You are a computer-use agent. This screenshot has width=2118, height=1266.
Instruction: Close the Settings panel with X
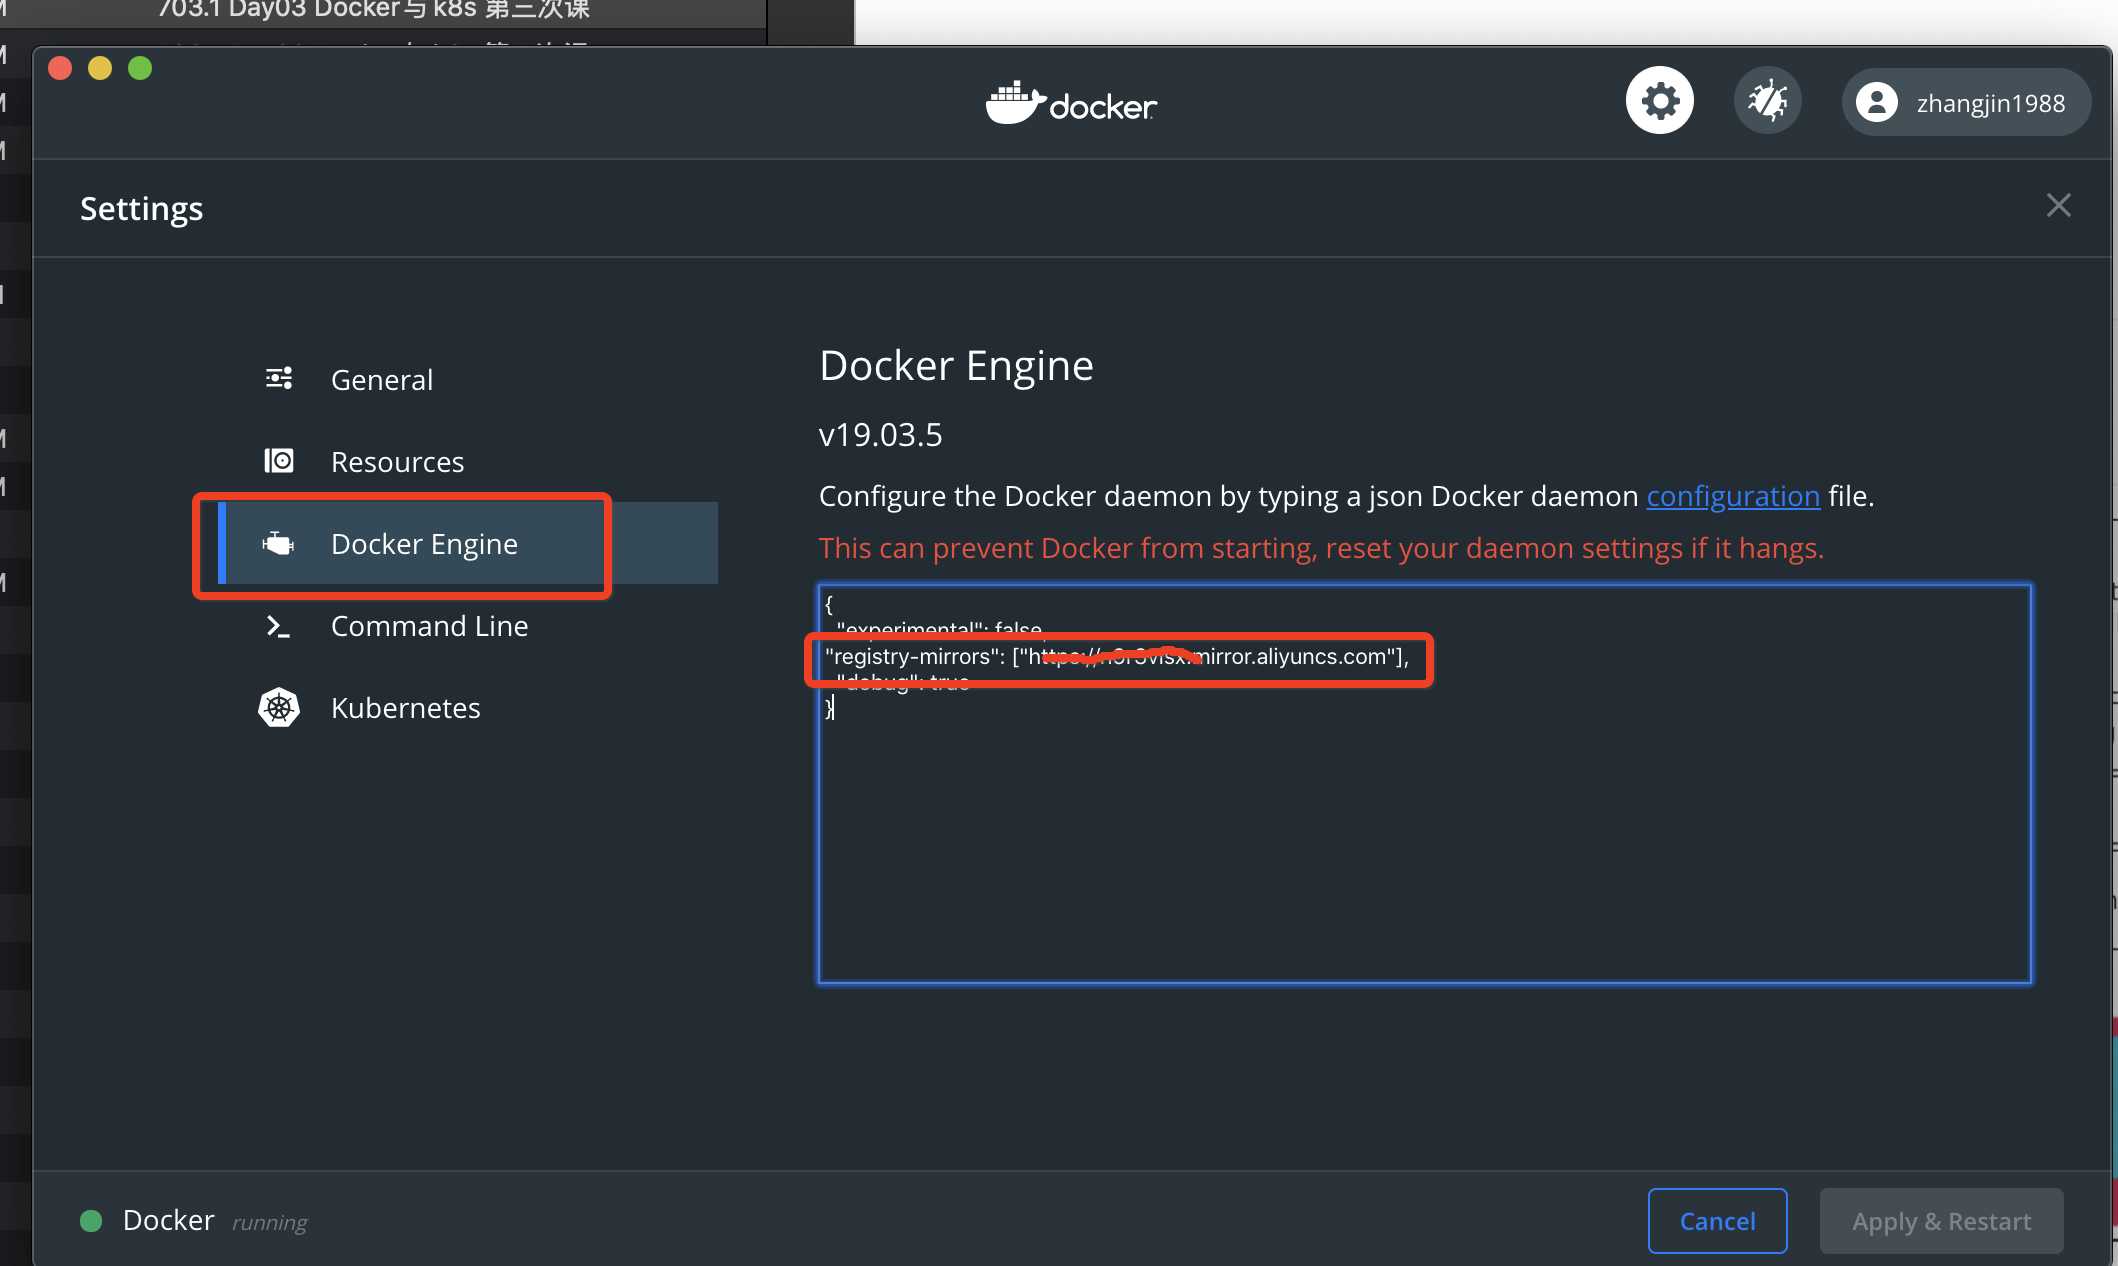coord(2058,206)
